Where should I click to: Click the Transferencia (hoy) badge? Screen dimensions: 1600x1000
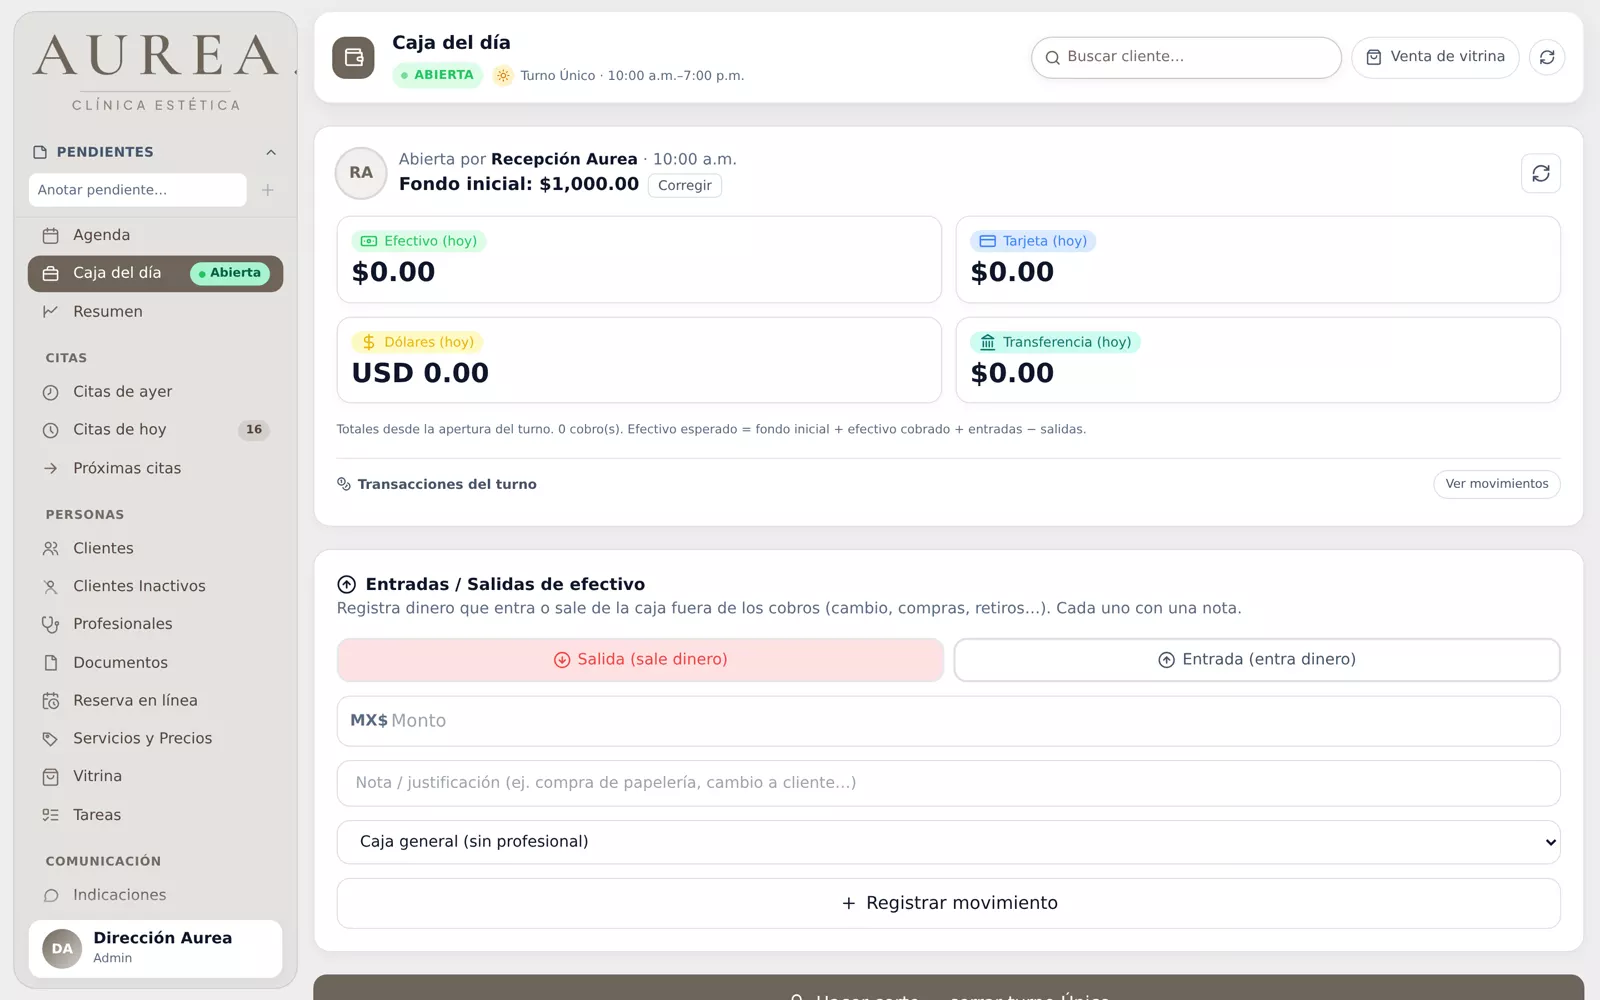pyautogui.click(x=1055, y=342)
